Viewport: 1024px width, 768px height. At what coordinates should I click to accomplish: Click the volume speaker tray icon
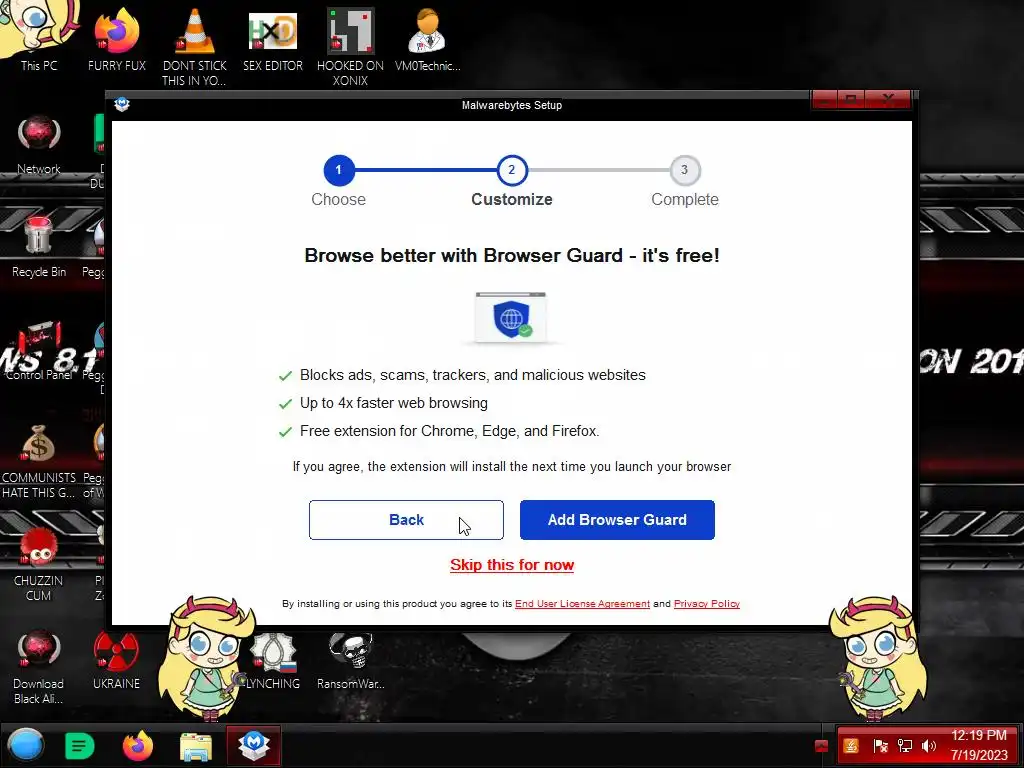(928, 746)
